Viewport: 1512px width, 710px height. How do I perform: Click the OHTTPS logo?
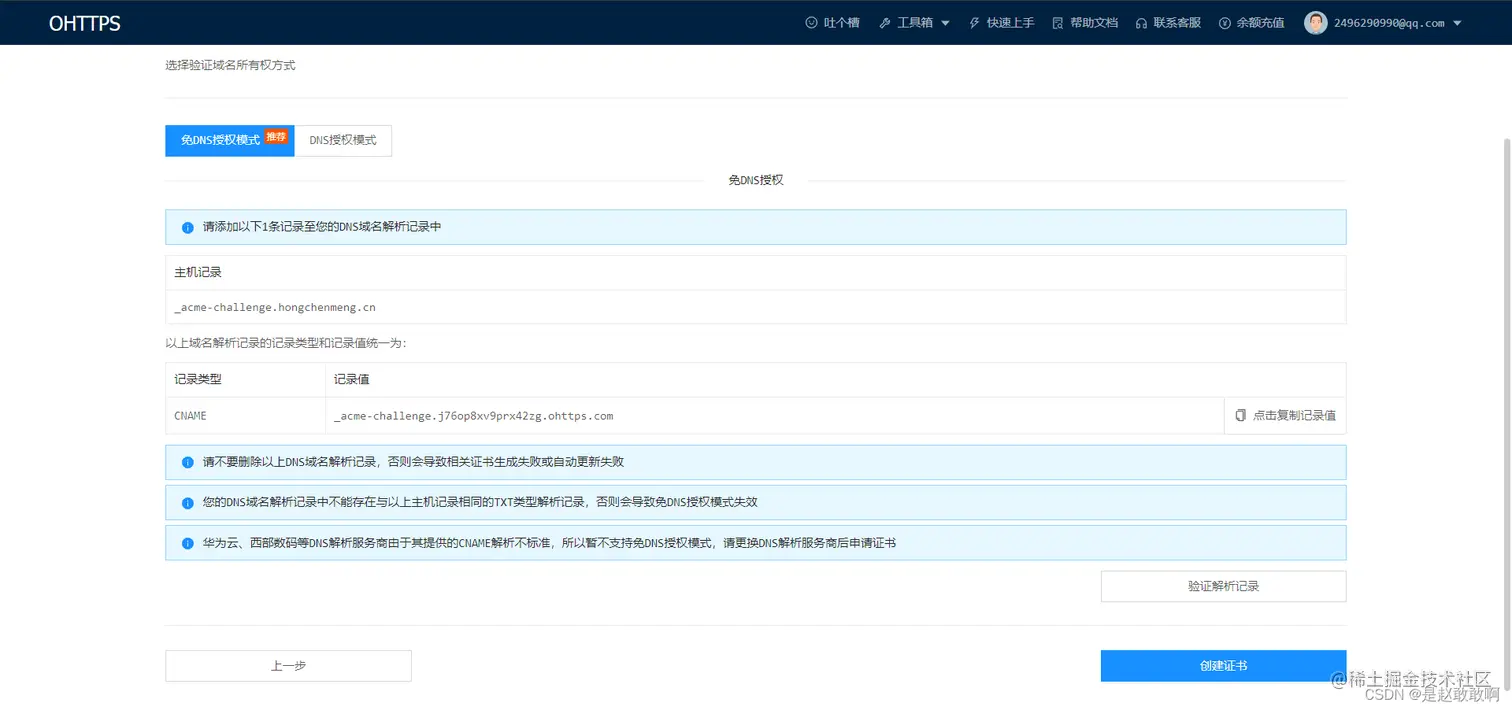point(85,23)
